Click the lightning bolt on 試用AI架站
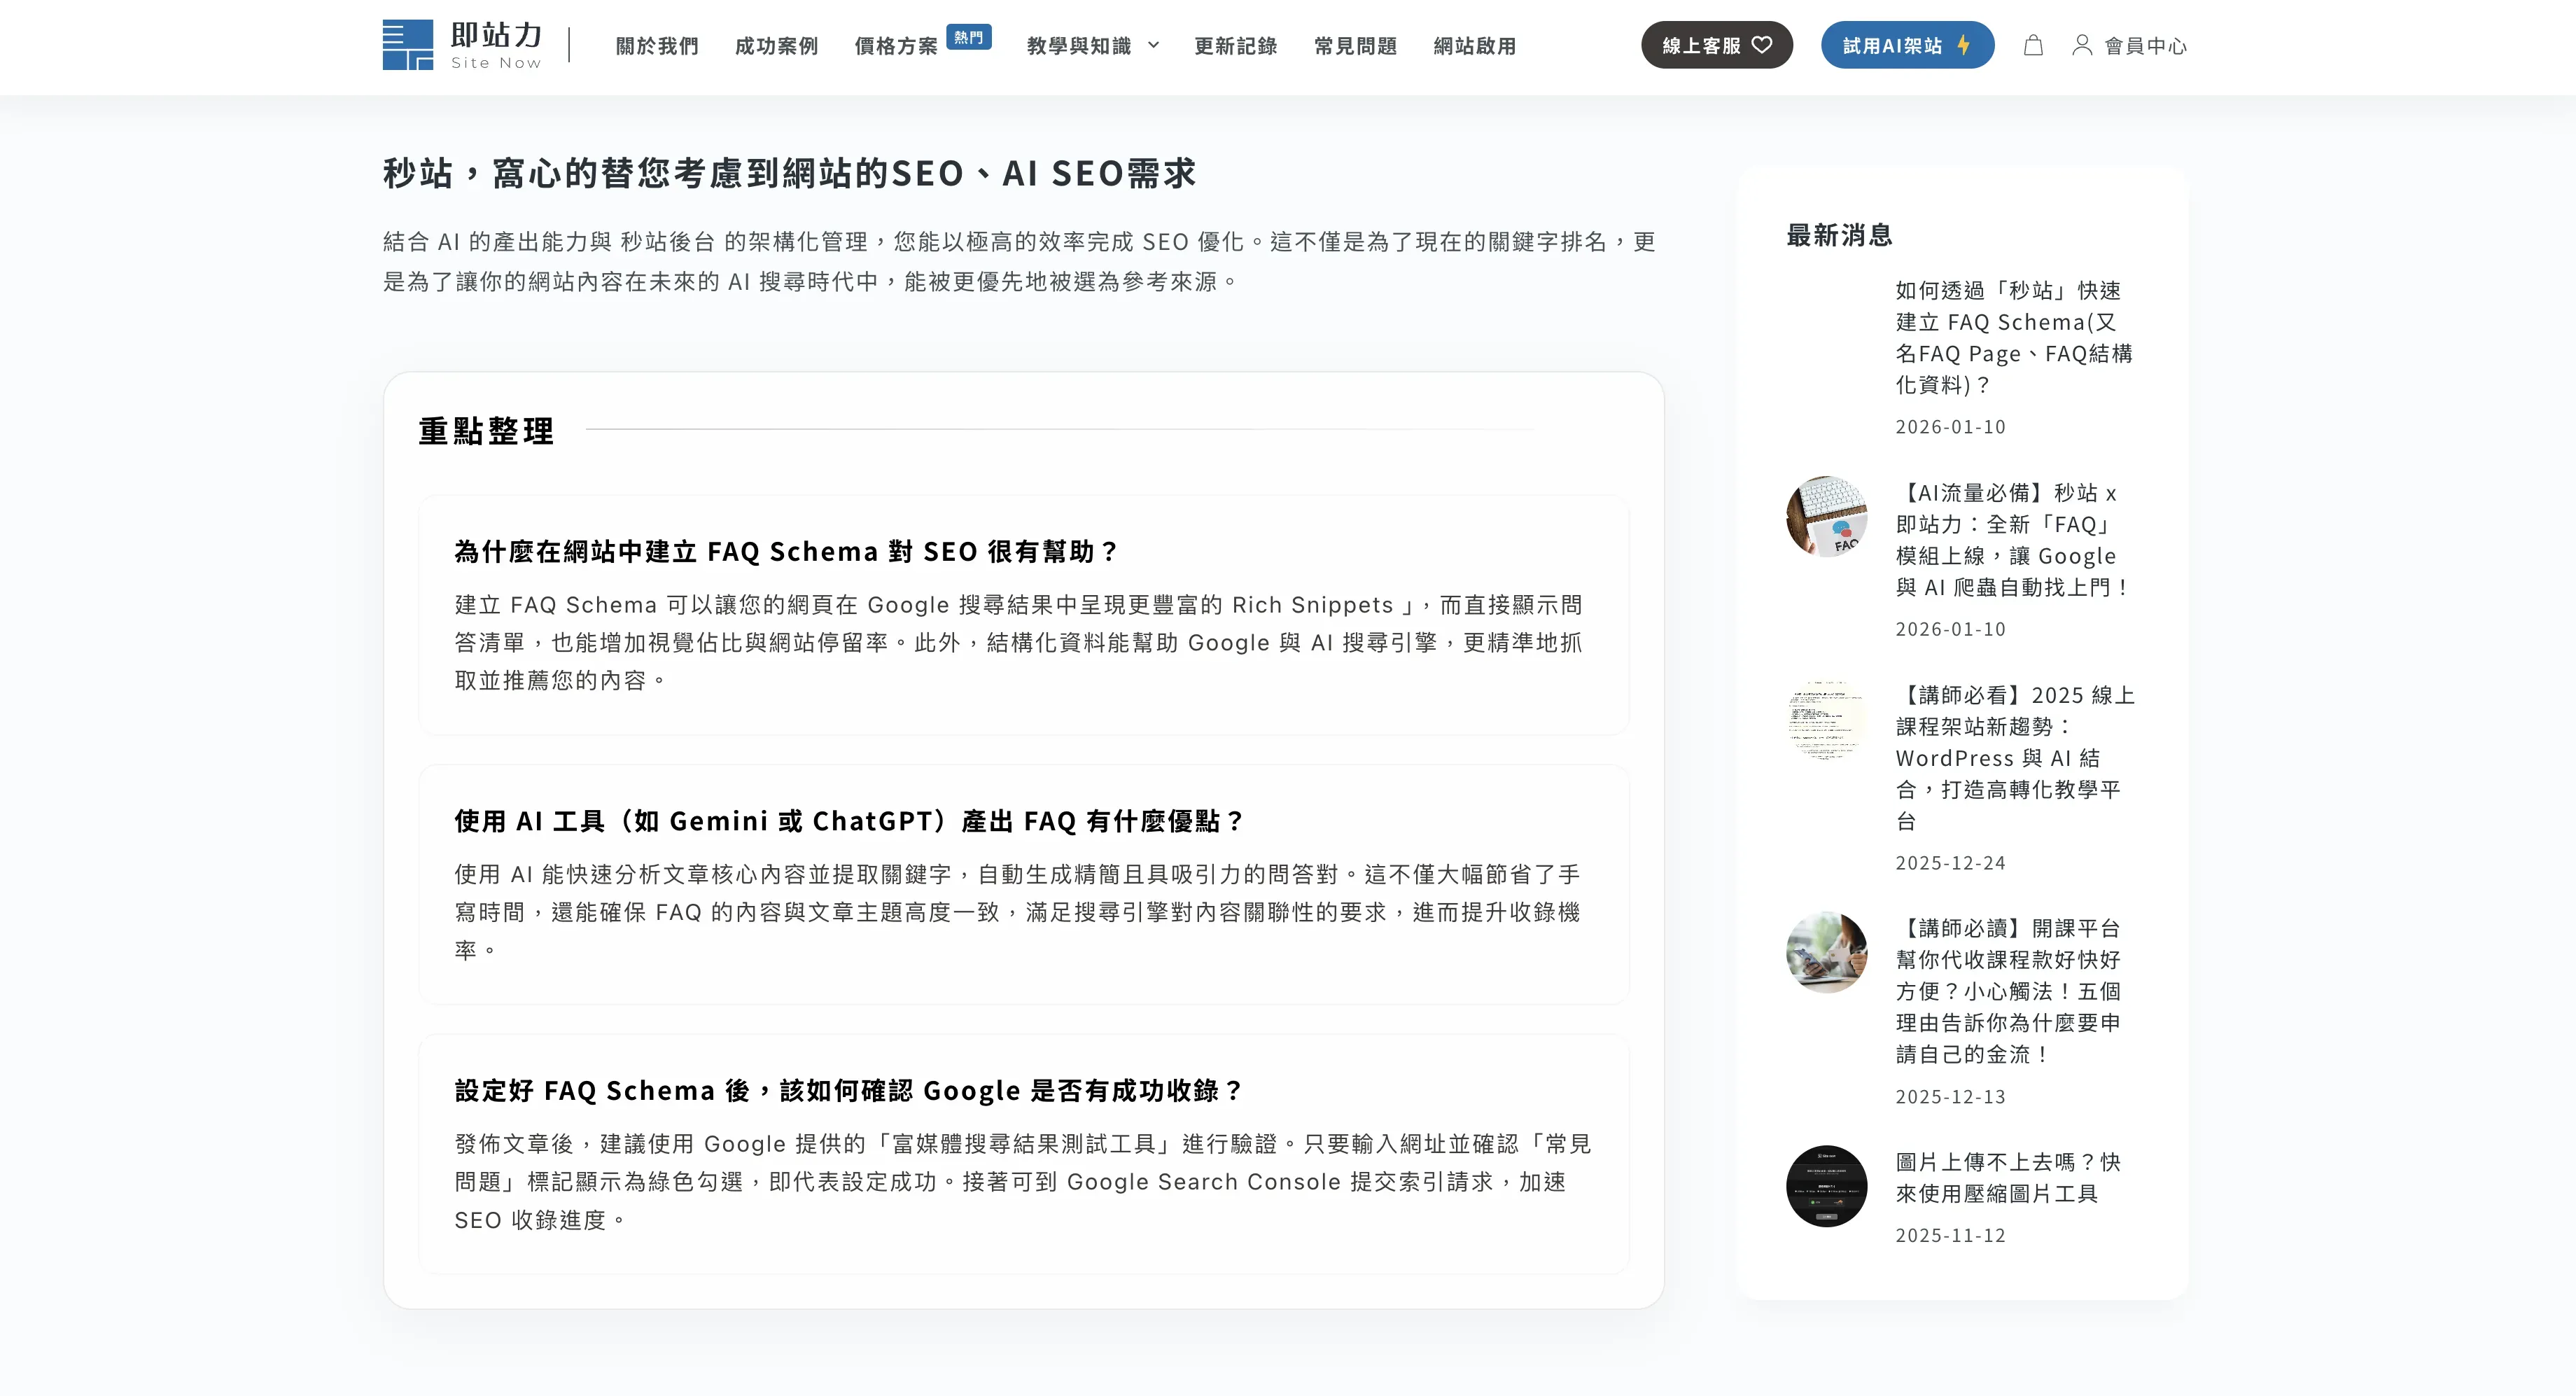Screen dimensions: 2576x1396 (x=1964, y=45)
